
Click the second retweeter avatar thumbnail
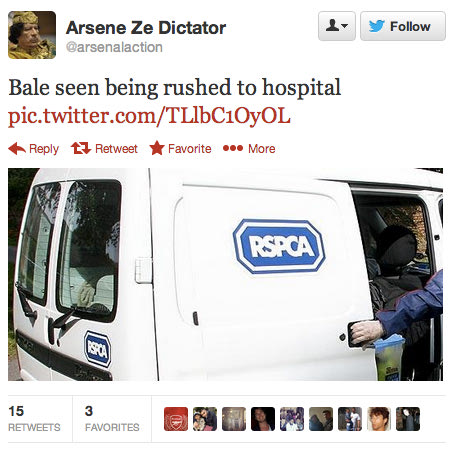coord(205,419)
